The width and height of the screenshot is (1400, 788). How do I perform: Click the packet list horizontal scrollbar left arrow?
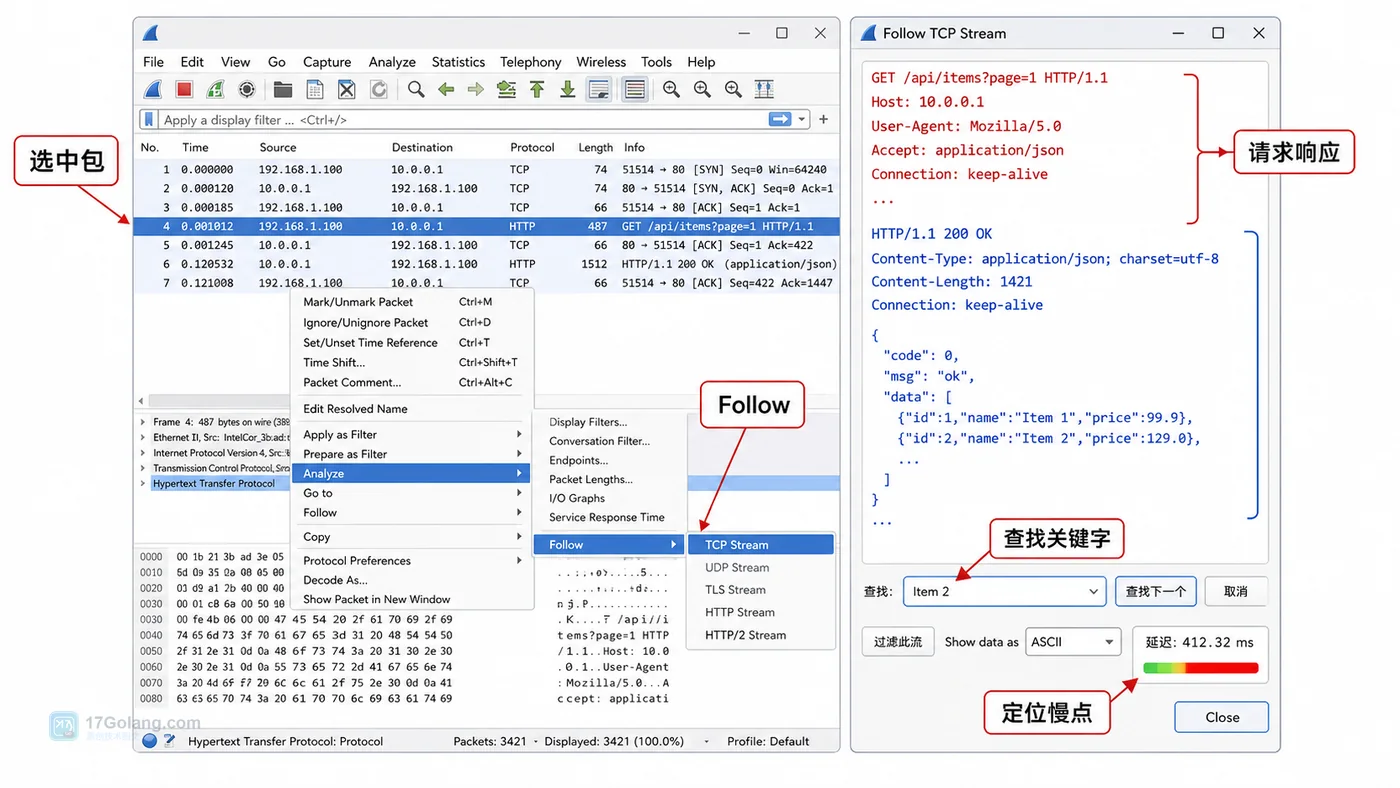(141, 400)
